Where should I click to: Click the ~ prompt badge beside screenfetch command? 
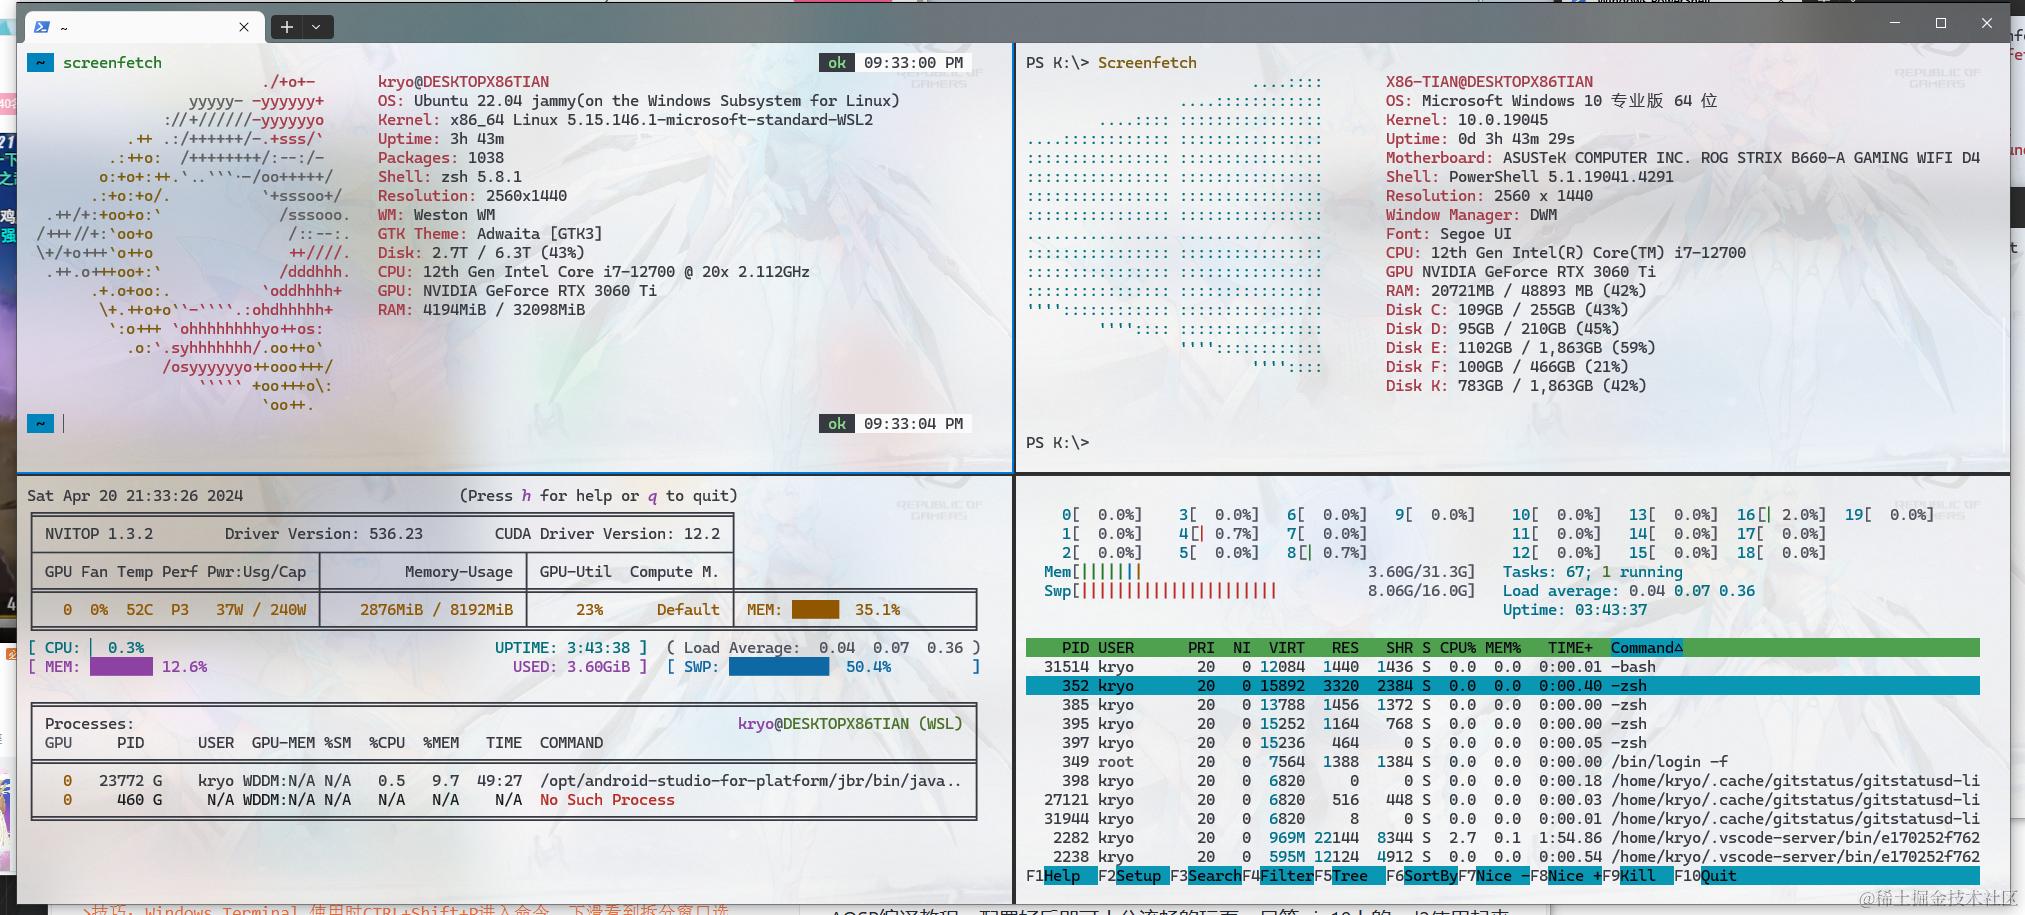coord(40,62)
